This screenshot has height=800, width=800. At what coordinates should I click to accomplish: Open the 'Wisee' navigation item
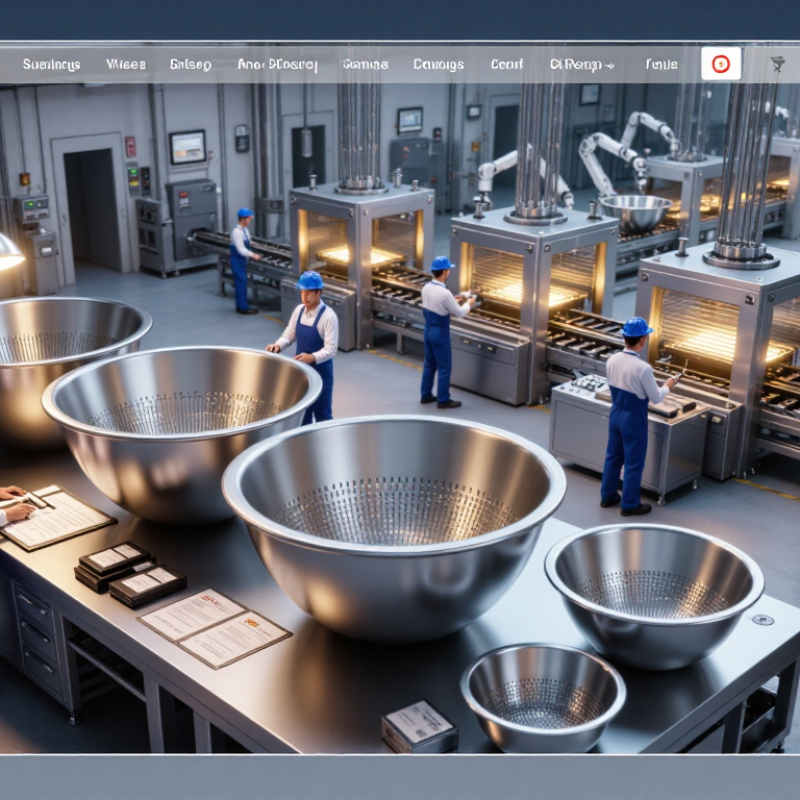pyautogui.click(x=126, y=64)
